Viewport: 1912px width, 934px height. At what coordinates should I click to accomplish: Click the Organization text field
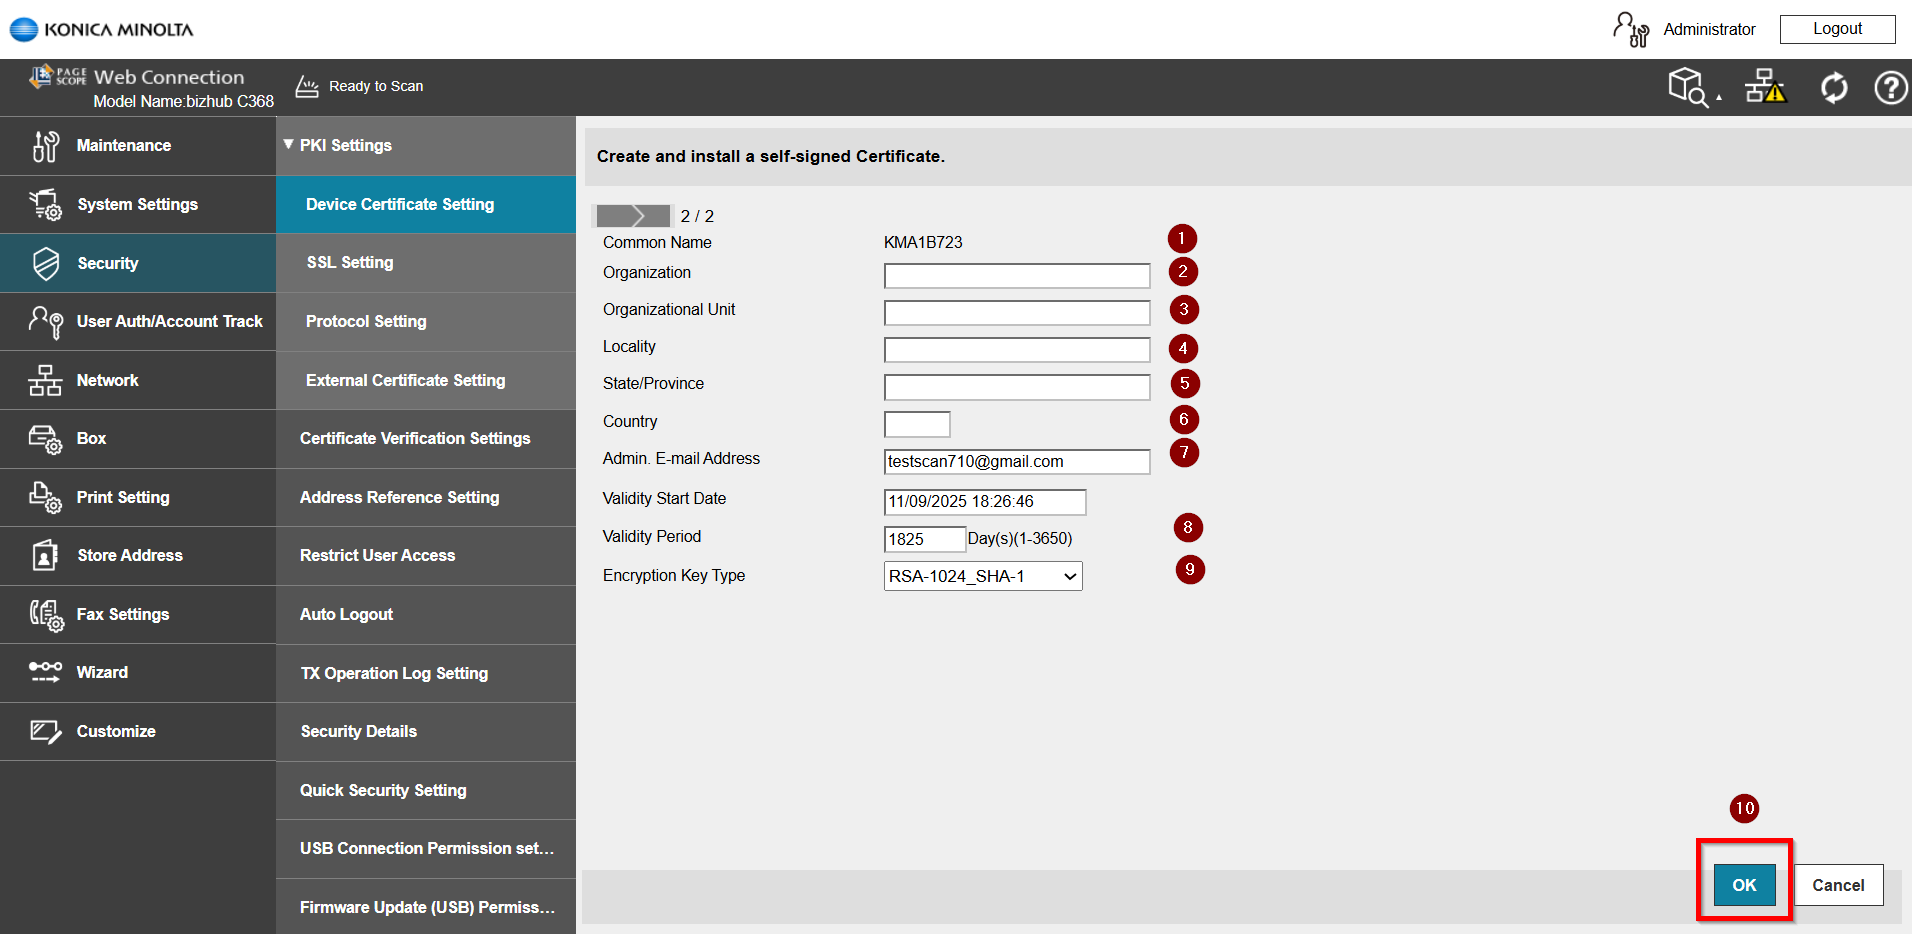point(1016,276)
